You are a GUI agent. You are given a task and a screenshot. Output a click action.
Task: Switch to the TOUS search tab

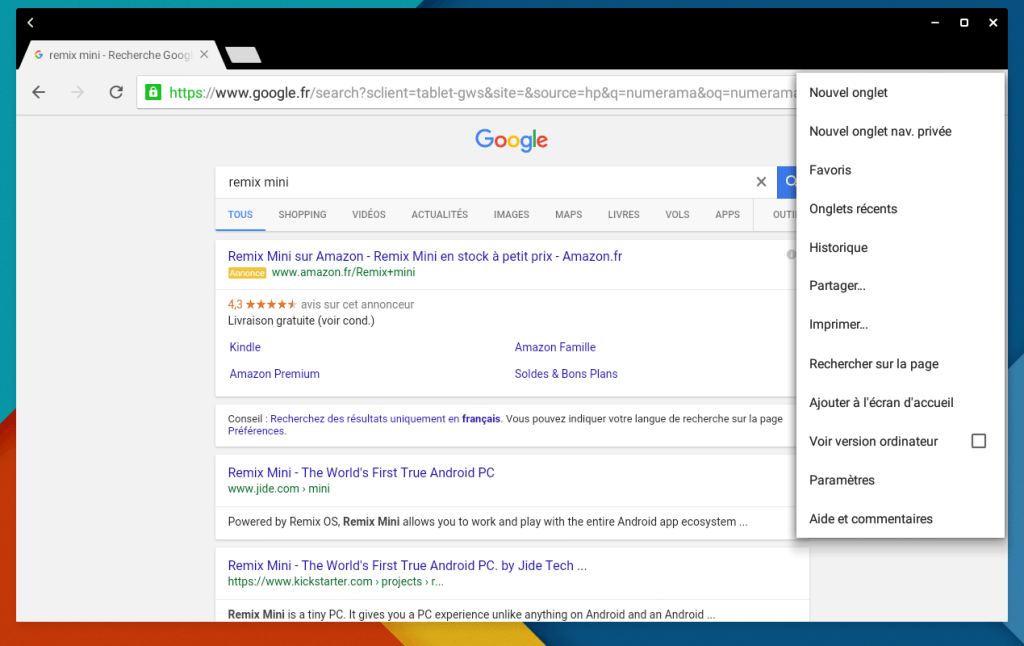point(240,214)
